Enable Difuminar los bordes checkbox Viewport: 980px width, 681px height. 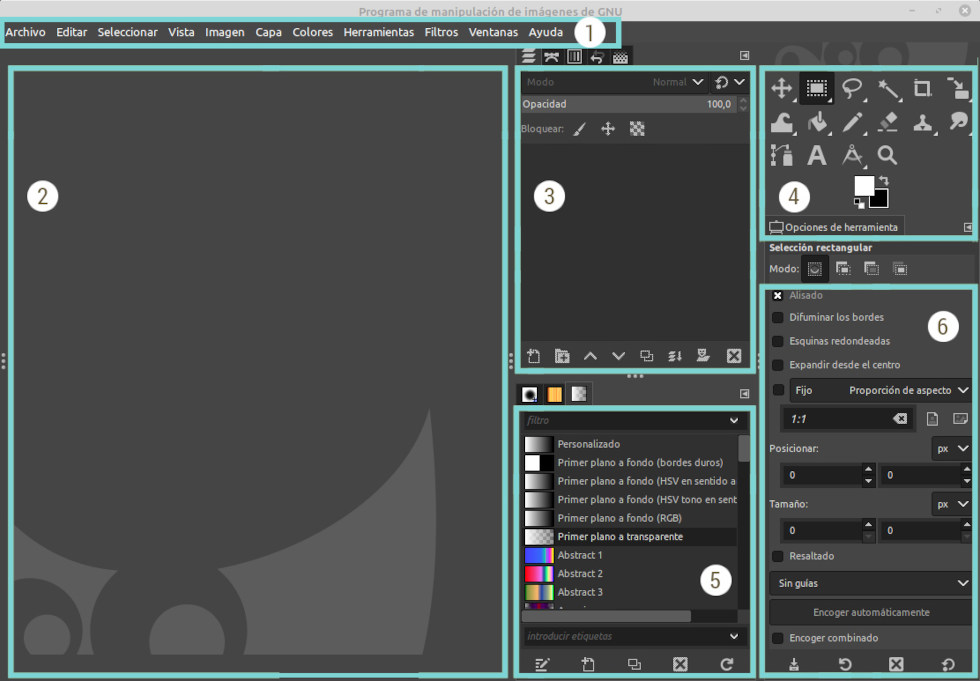click(x=778, y=317)
